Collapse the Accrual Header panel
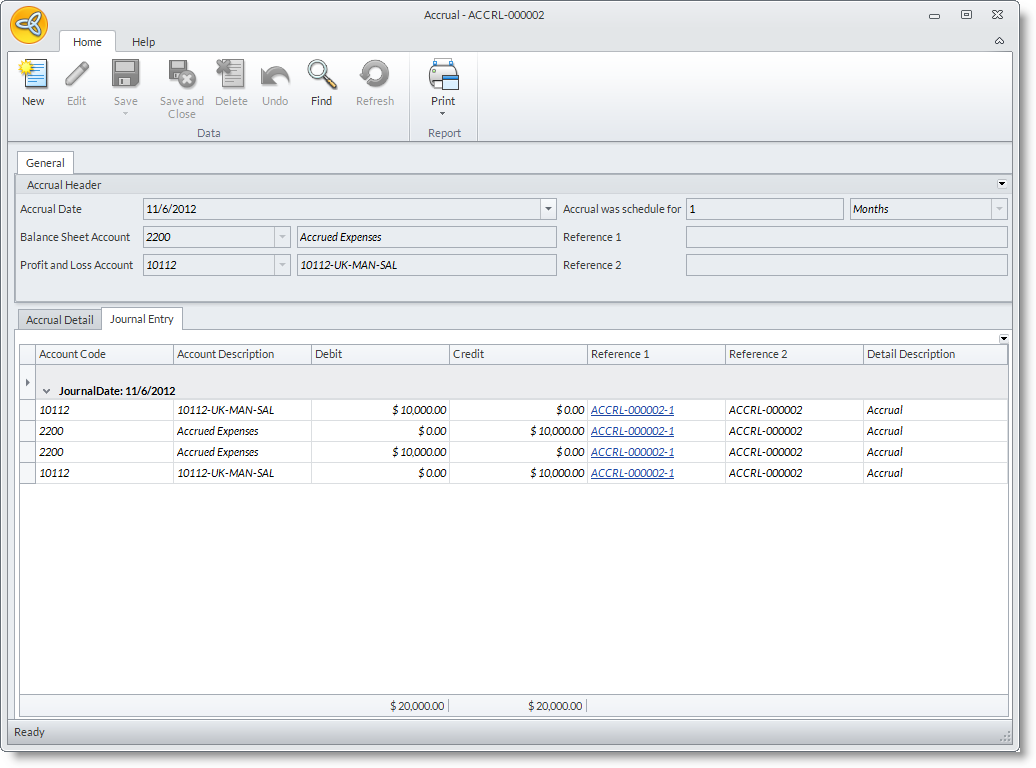 (1002, 184)
